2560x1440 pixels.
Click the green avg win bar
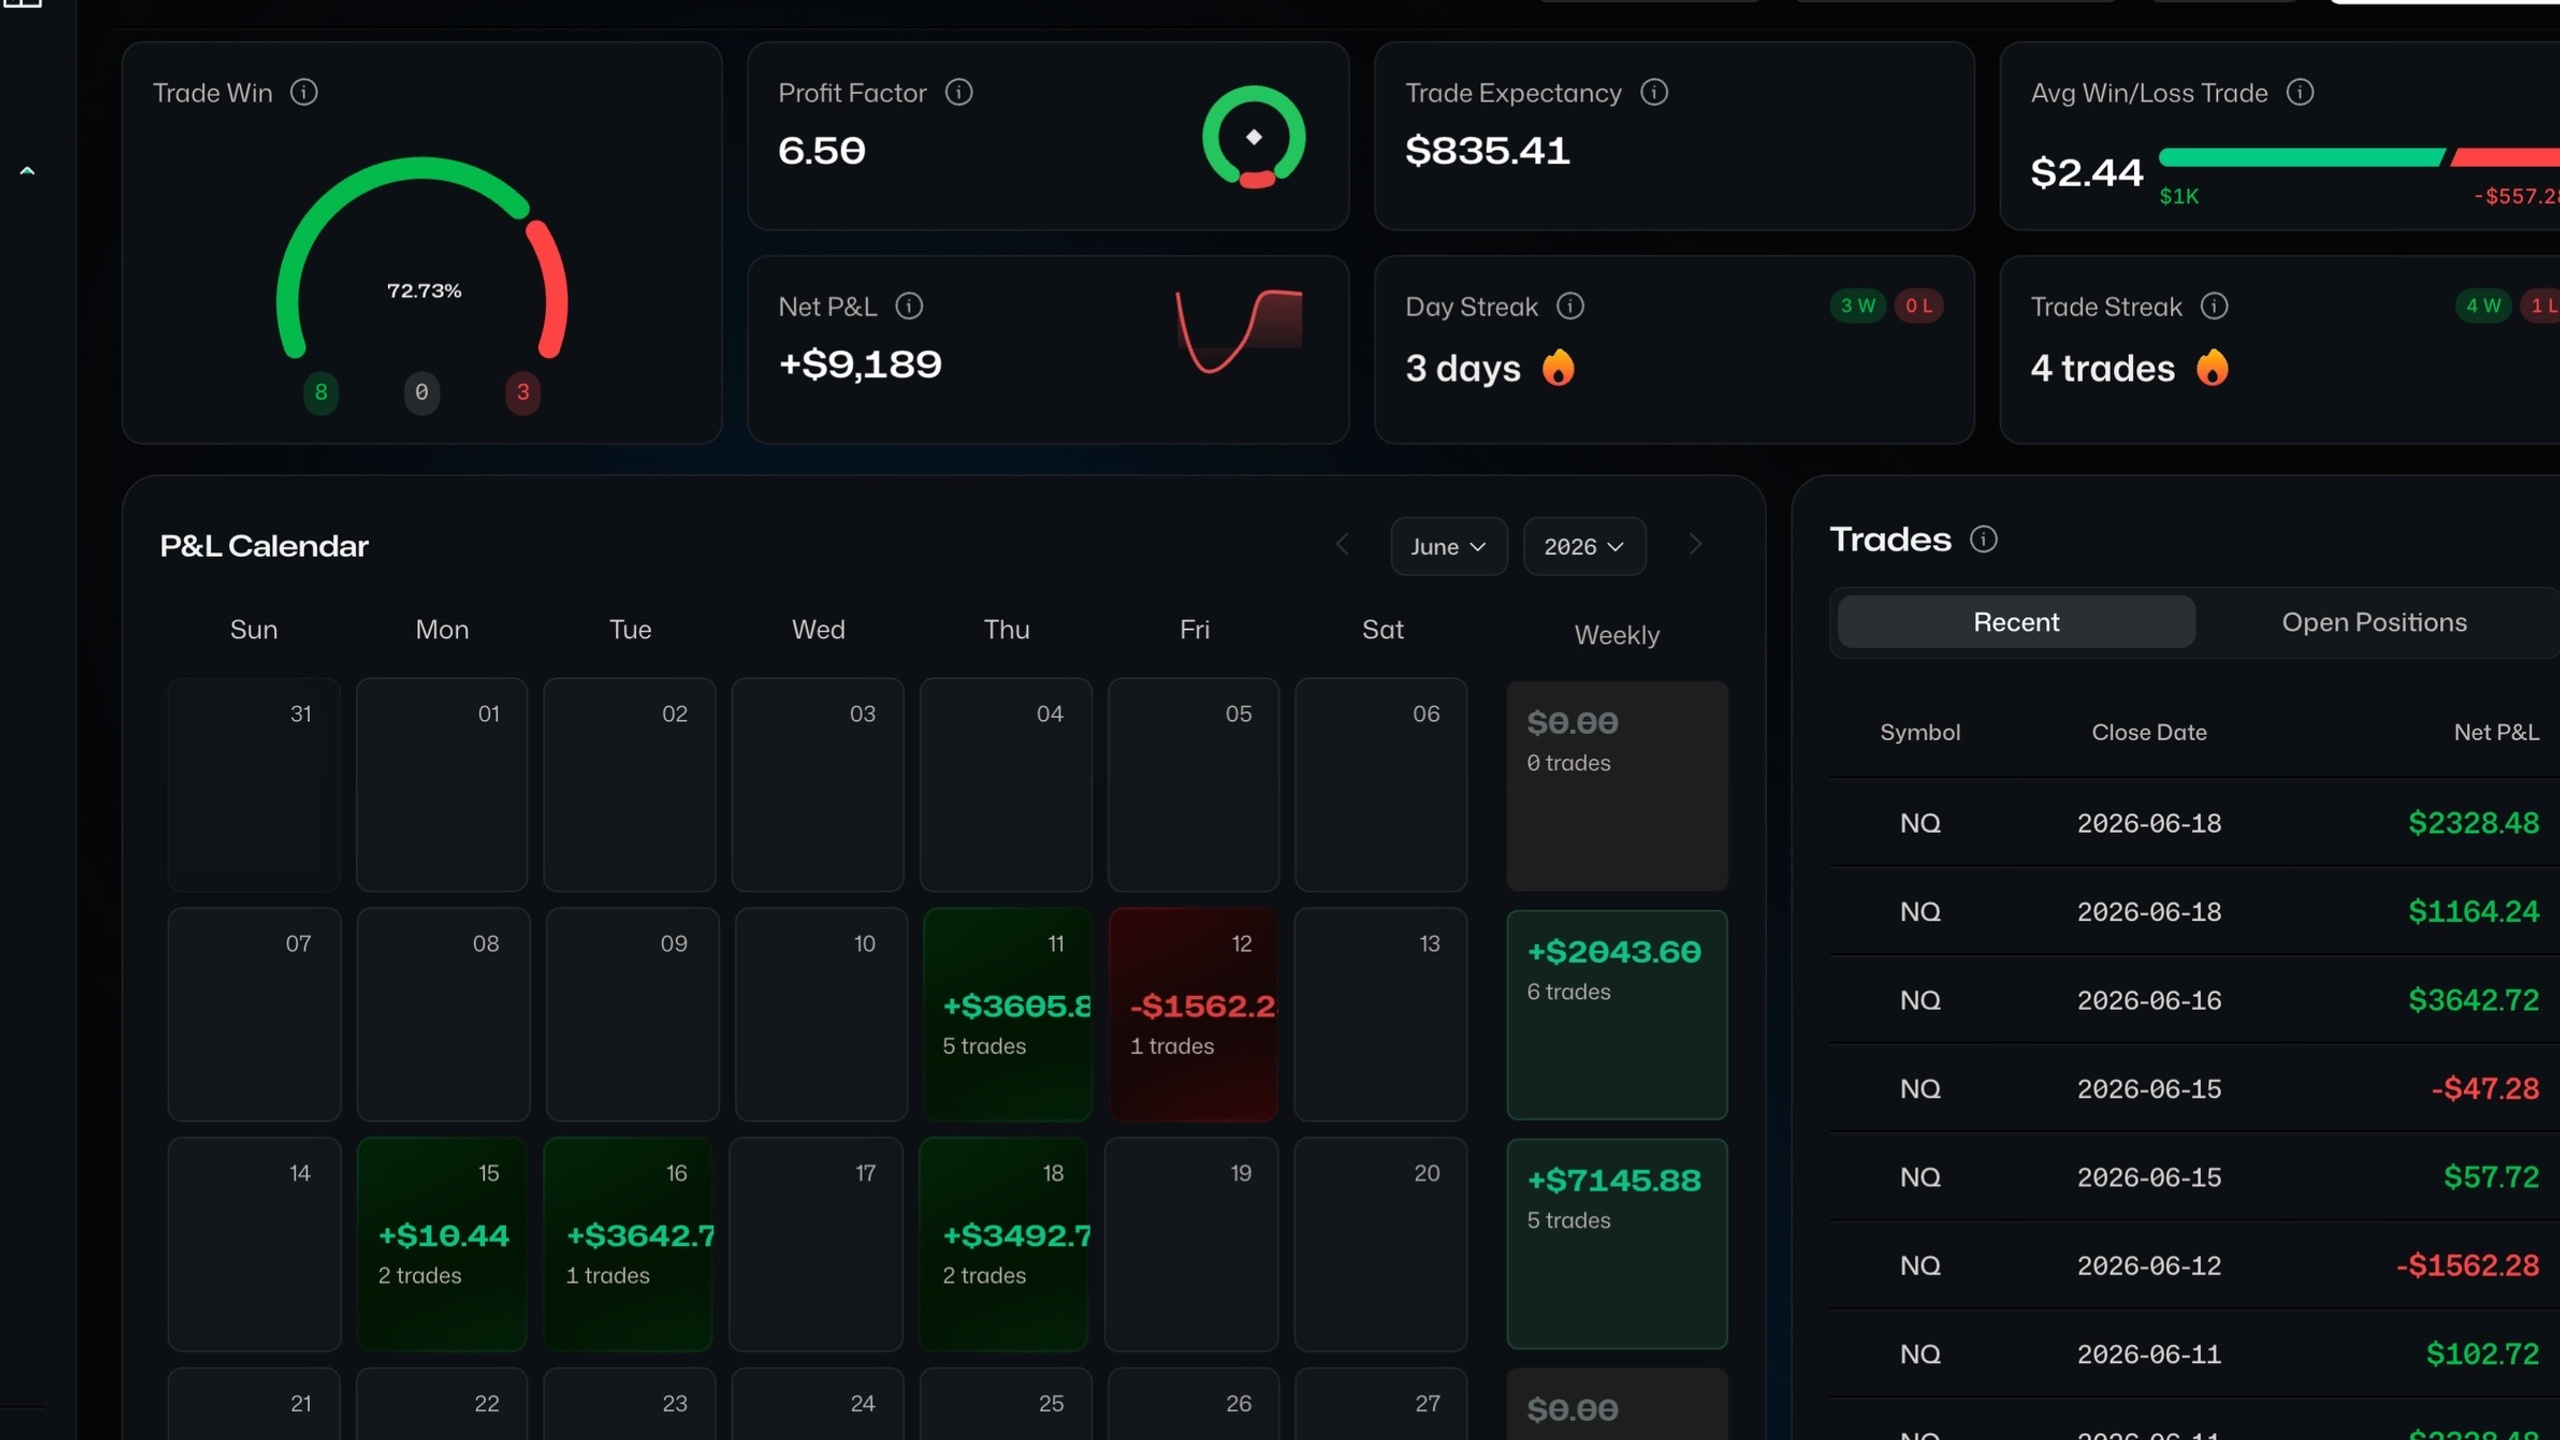click(2302, 157)
